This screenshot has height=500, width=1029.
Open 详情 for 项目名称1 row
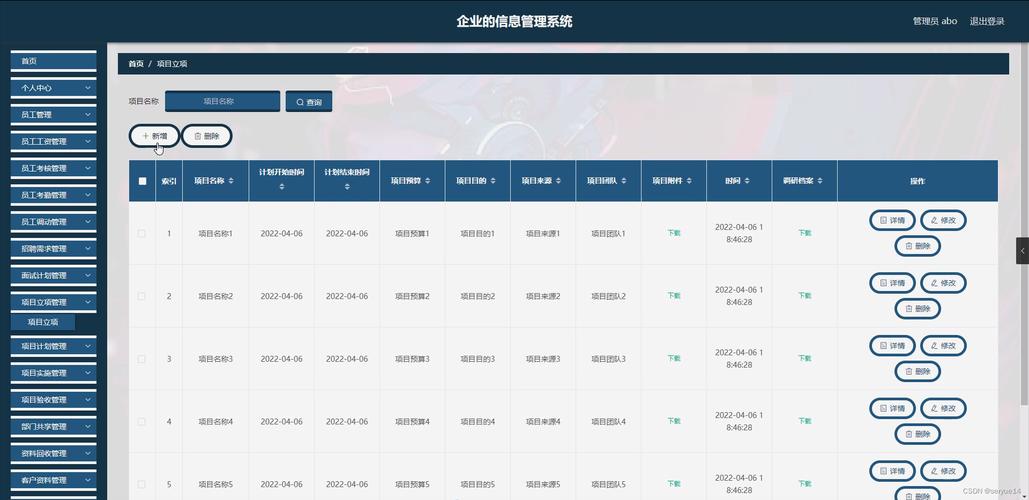tap(892, 220)
